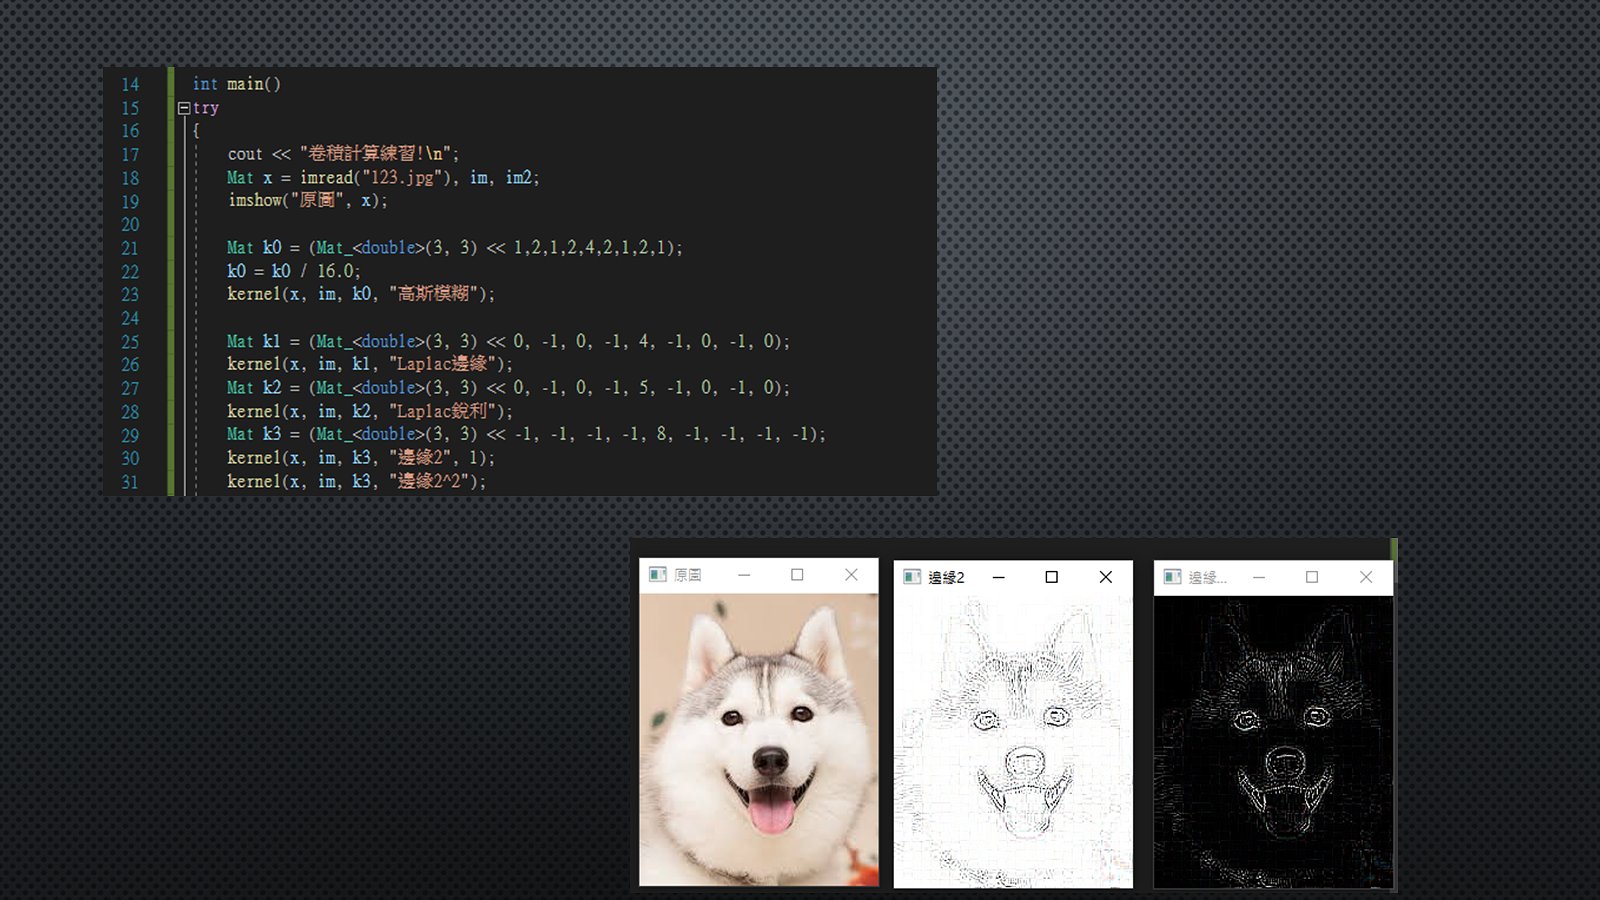Screen dimensions: 1600x900
Task: Click the Mat k0 declaration line
Action: [454, 247]
